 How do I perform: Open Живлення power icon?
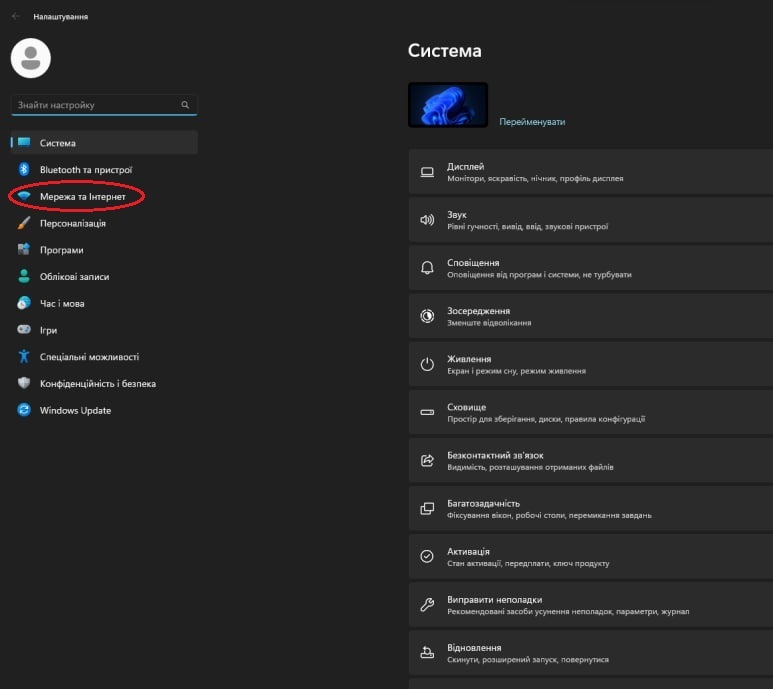click(x=427, y=364)
